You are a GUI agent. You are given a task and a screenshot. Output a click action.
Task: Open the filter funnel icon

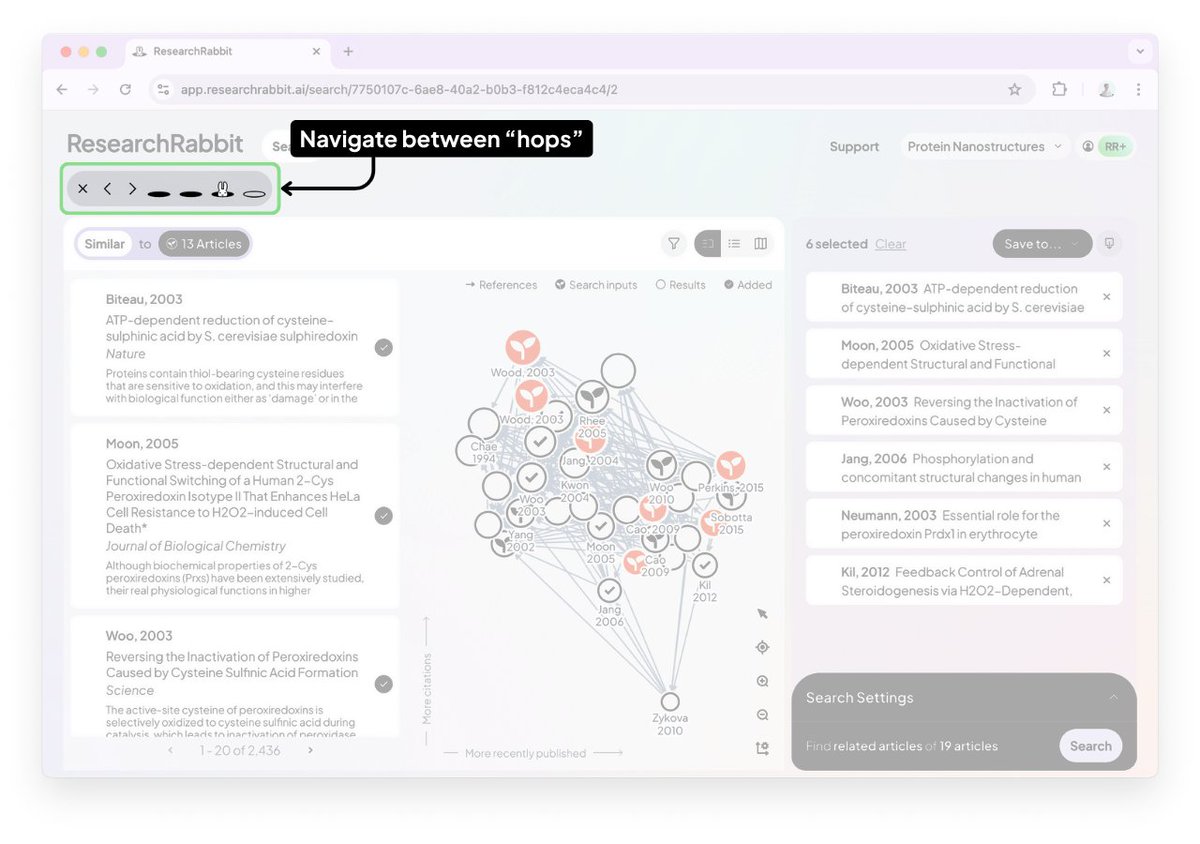[x=674, y=243]
